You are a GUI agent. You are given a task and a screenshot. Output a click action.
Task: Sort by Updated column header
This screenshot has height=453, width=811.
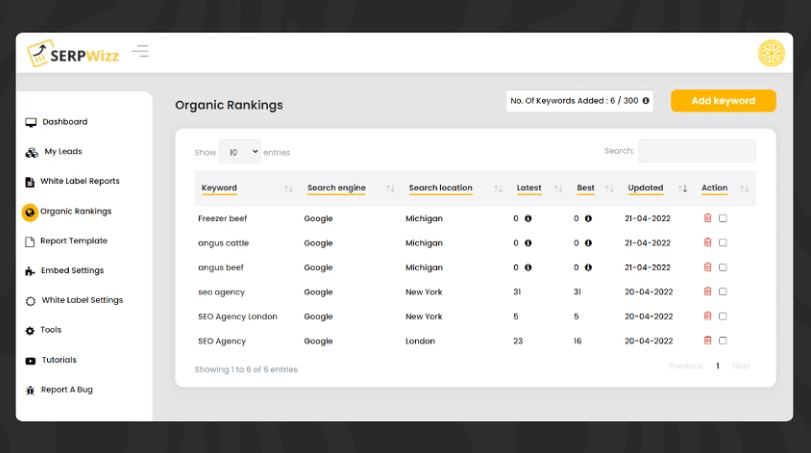[x=646, y=188]
